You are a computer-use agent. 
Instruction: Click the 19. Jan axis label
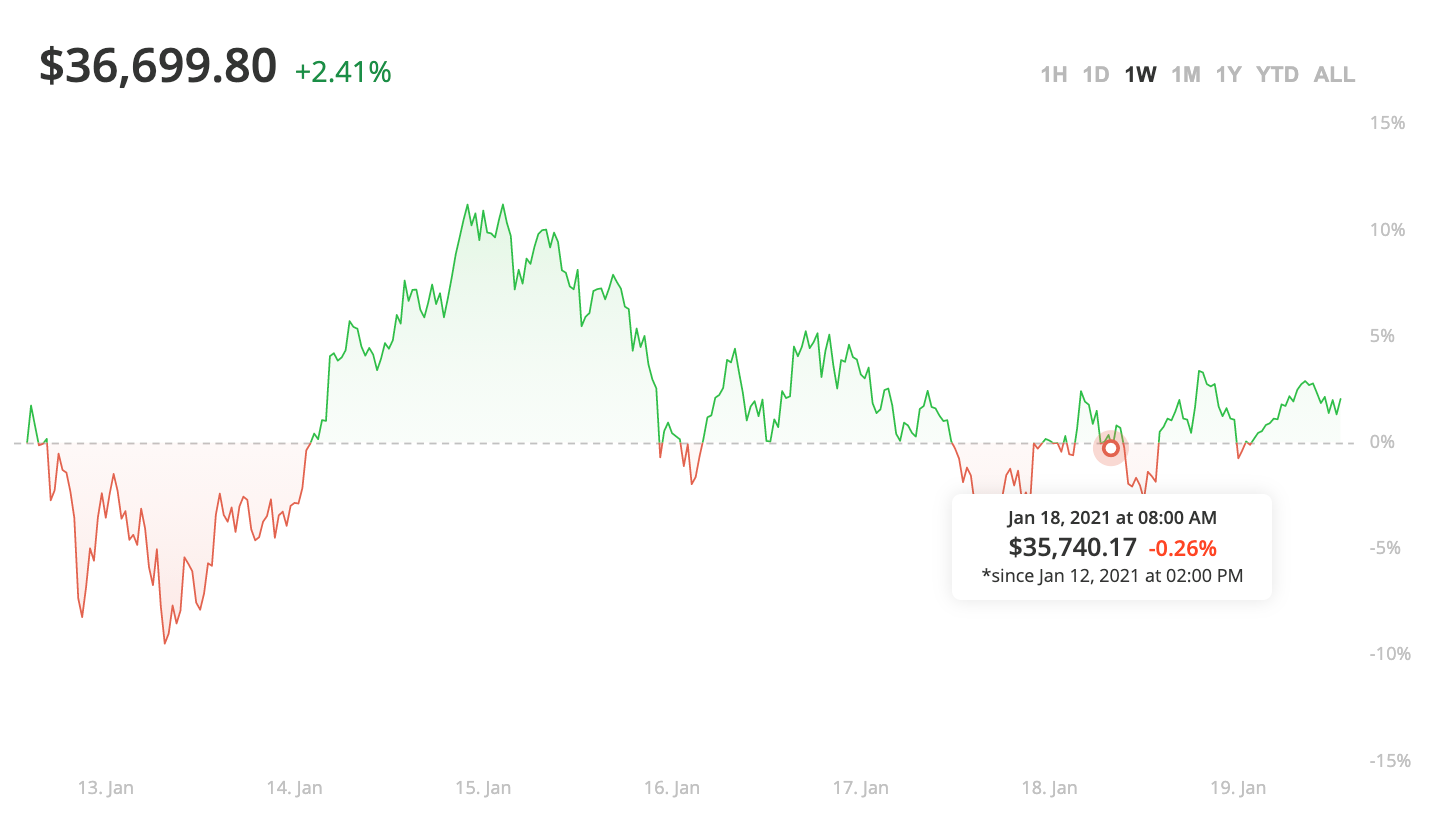(x=1237, y=788)
